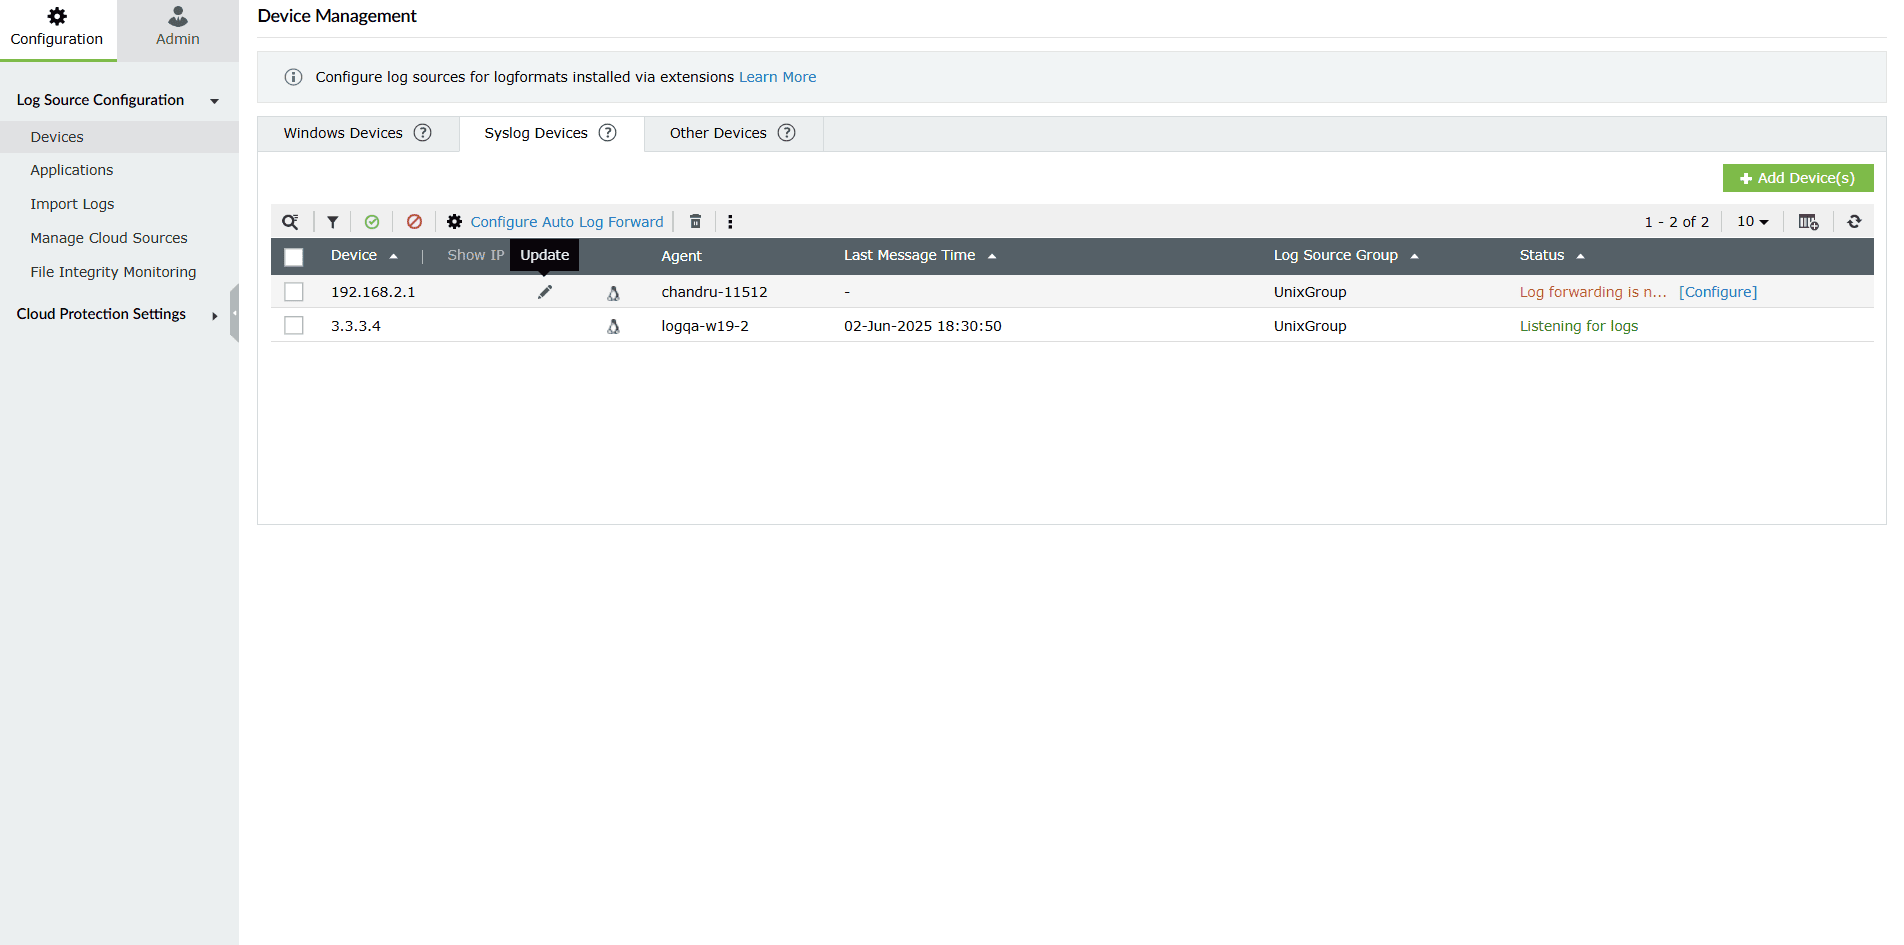This screenshot has width=1904, height=945.
Task: Click the Linux penguin icon for 3.3.3.4
Action: tap(613, 327)
